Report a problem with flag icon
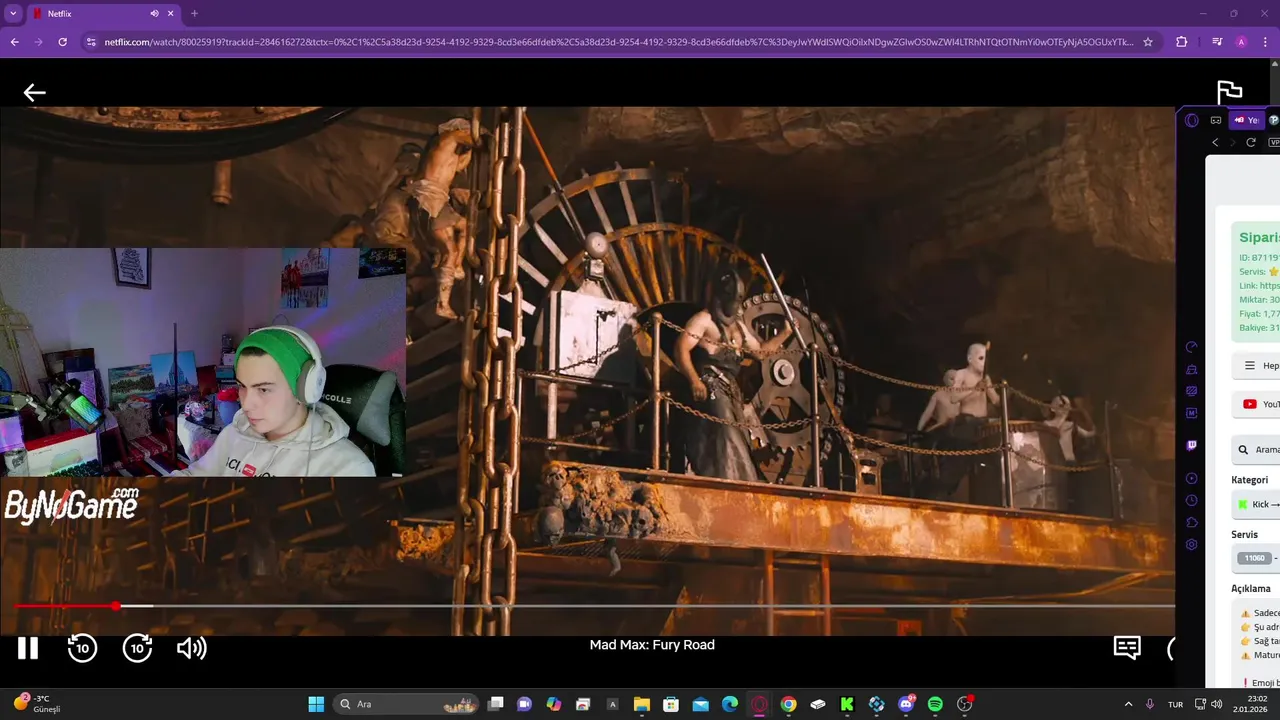 click(x=1229, y=93)
